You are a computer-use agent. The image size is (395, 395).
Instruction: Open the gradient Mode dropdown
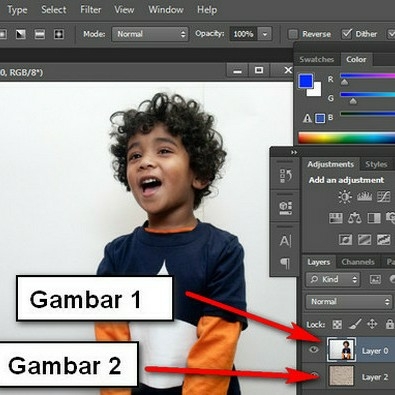[x=150, y=34]
